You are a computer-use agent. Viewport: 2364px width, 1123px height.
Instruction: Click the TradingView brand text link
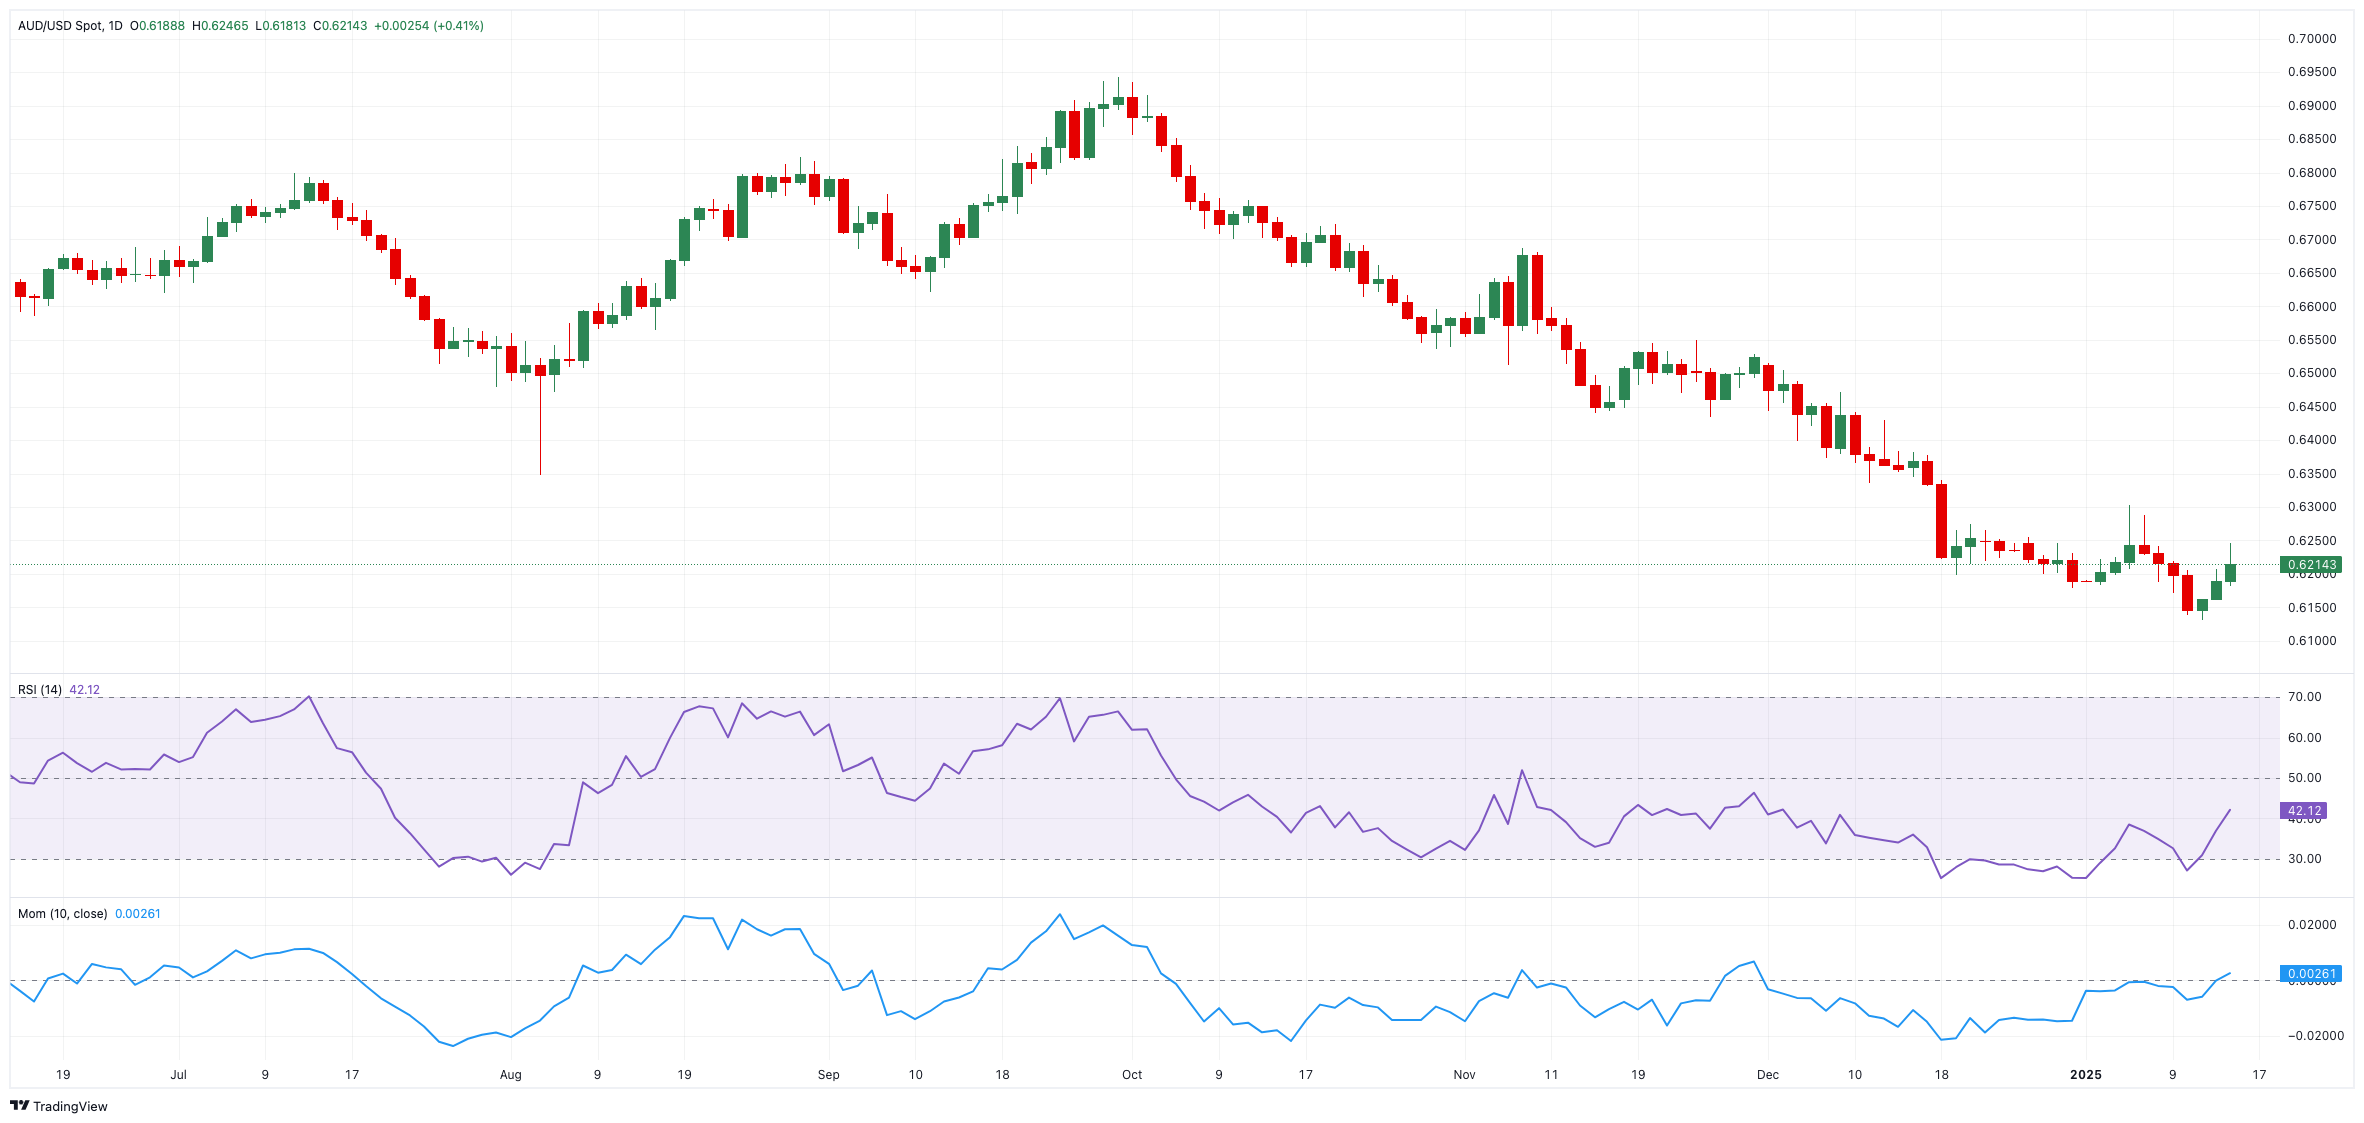tap(70, 1106)
